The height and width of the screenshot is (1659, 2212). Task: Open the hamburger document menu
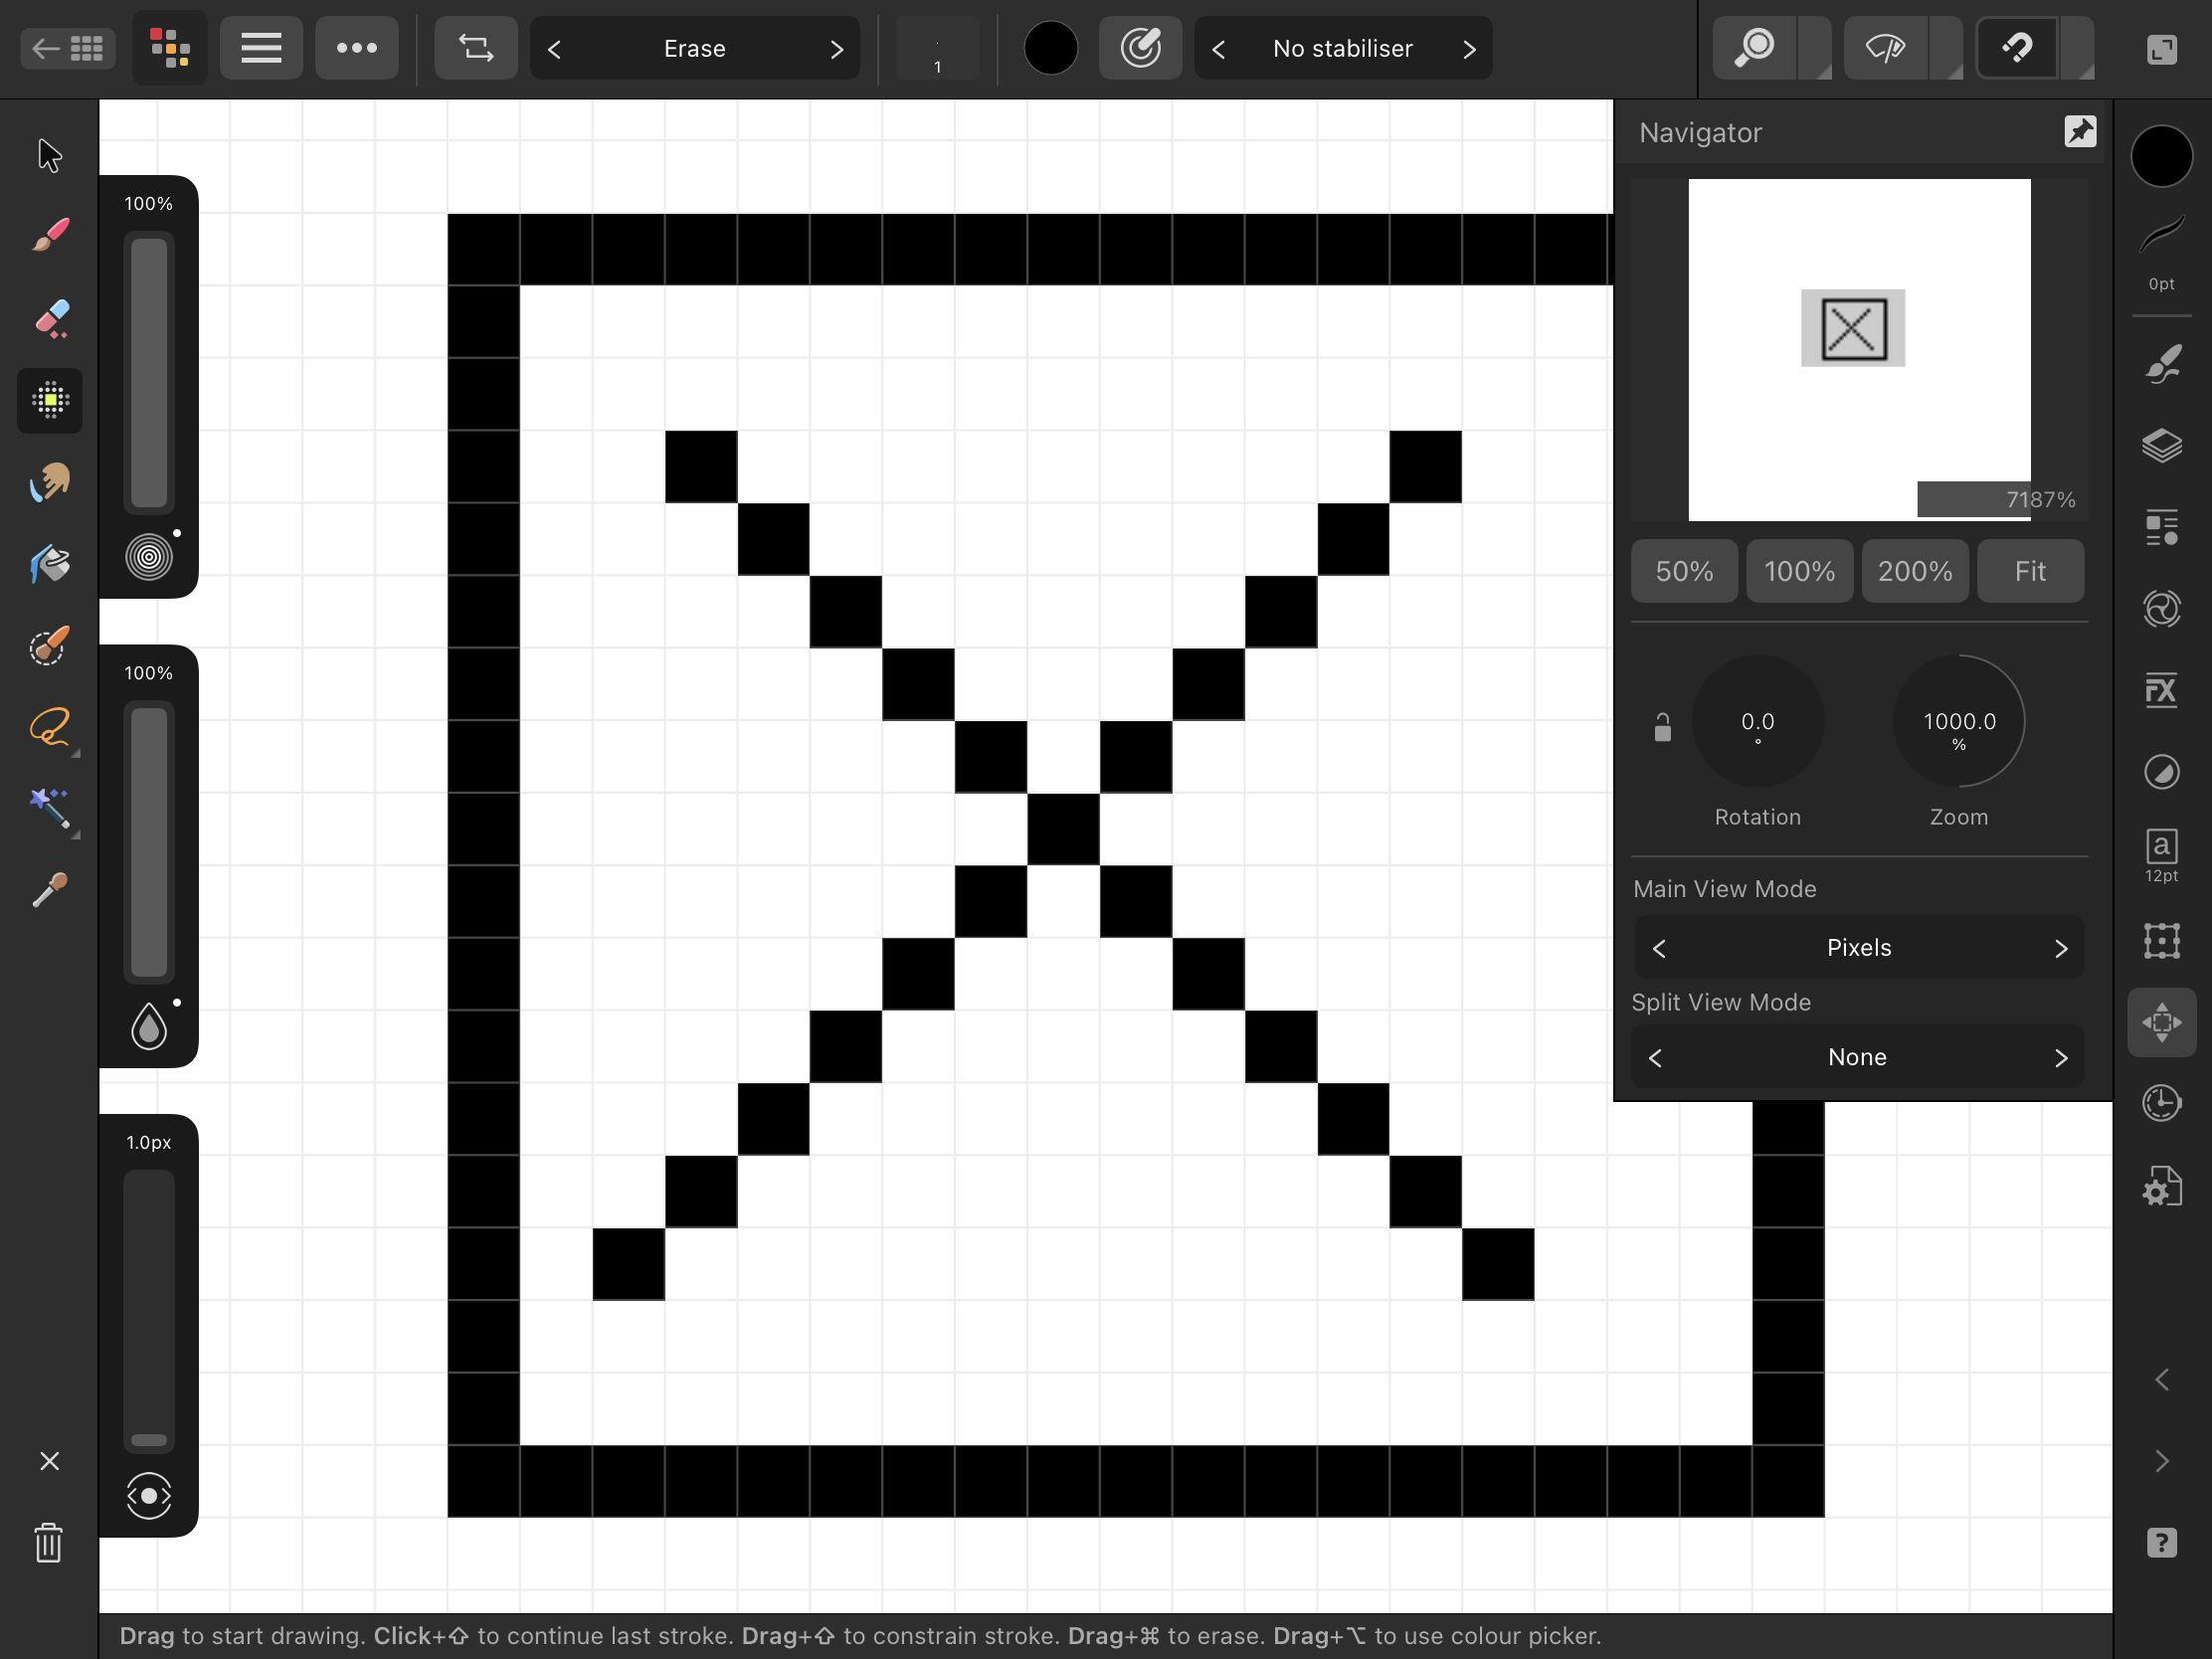click(261, 48)
